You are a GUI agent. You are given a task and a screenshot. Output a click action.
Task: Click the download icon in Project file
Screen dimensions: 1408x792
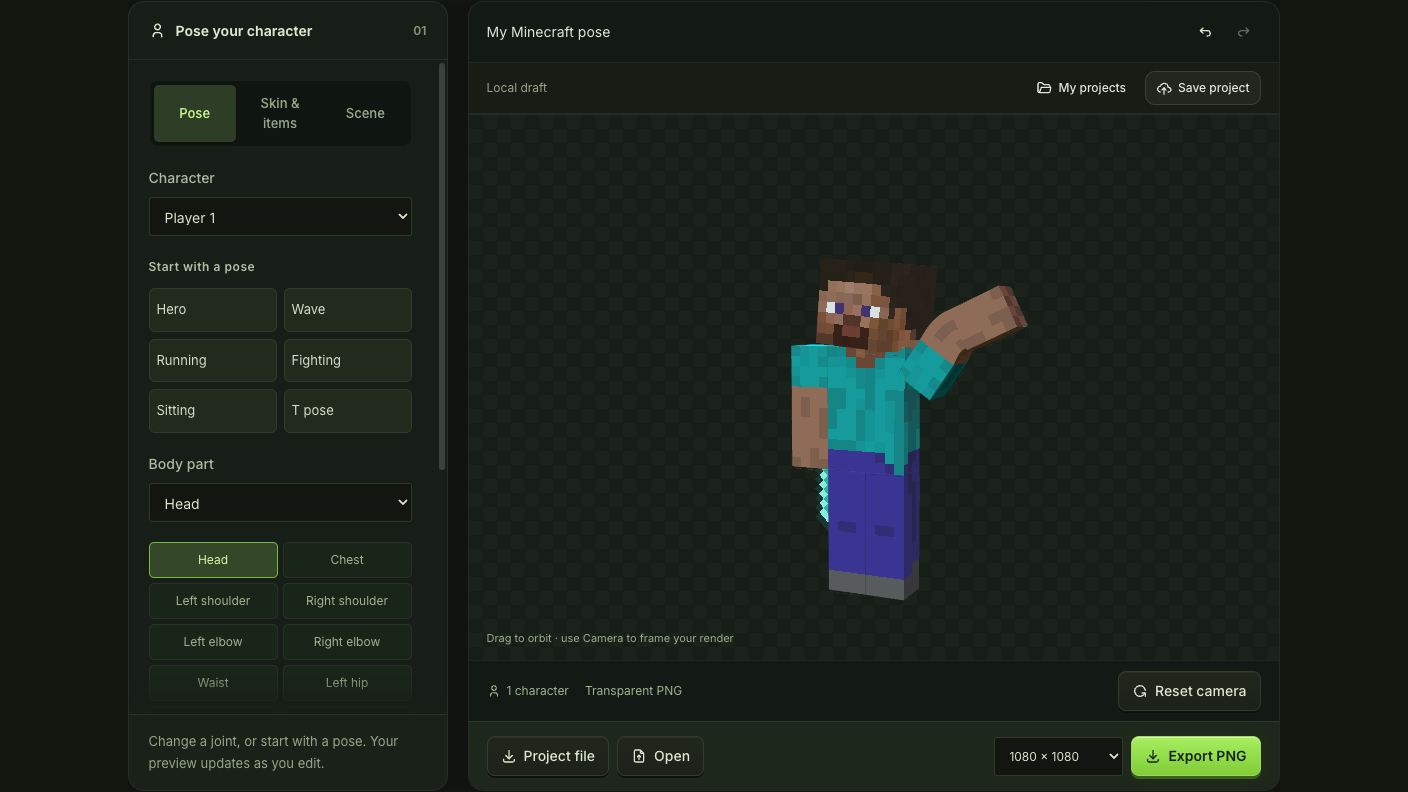509,756
